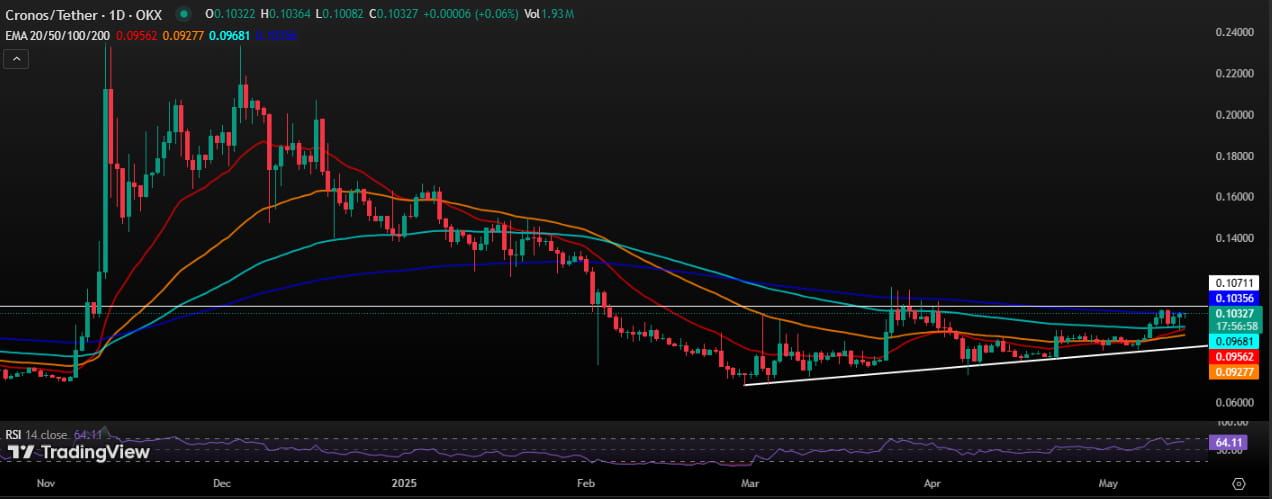1272x499 pixels.
Task: Click white 0.10711 price label on axis
Action: point(1234,283)
